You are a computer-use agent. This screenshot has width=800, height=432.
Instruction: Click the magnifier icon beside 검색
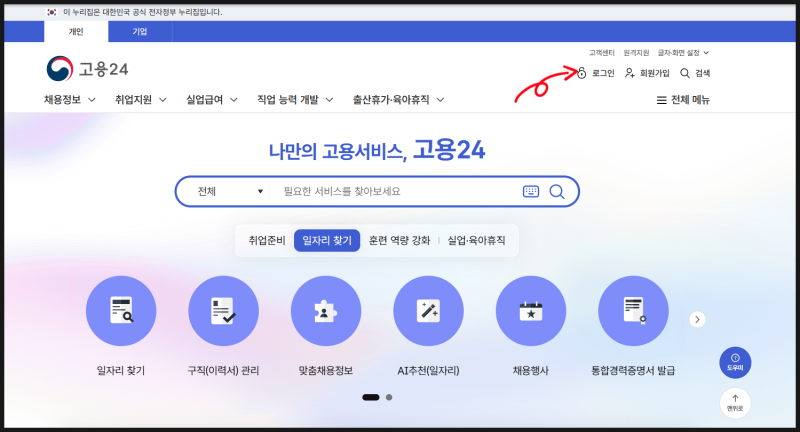point(685,73)
